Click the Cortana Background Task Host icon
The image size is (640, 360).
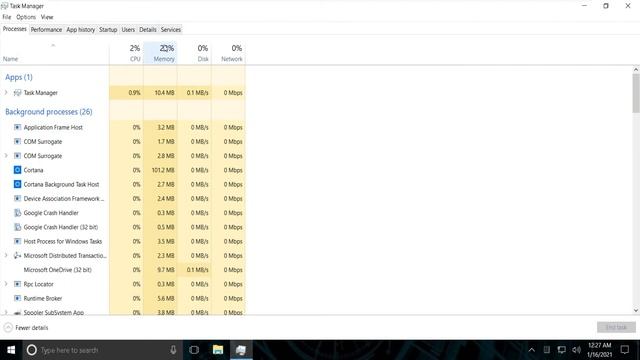tap(17, 184)
